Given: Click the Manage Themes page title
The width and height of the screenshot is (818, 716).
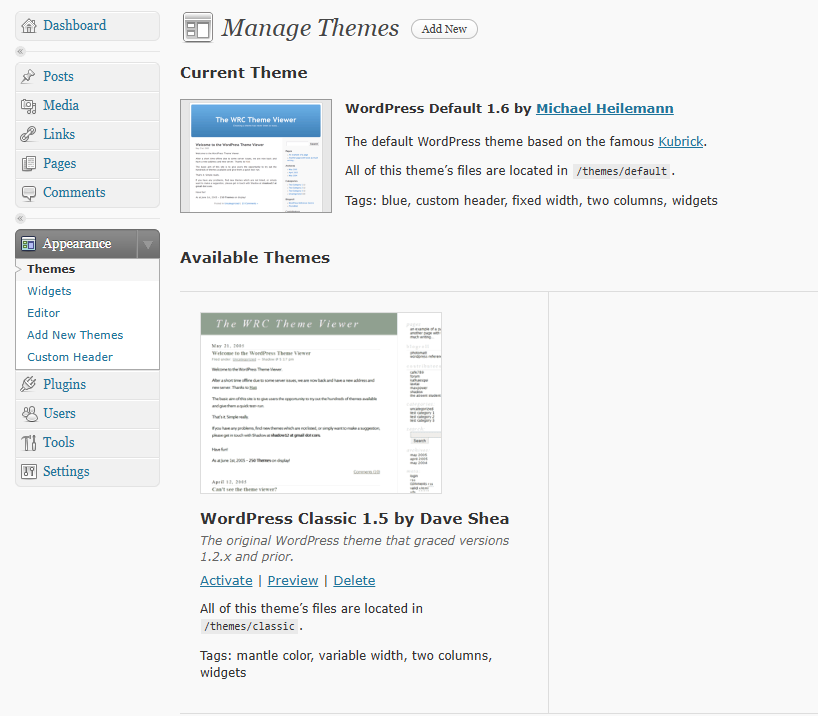Looking at the screenshot, I should [310, 28].
